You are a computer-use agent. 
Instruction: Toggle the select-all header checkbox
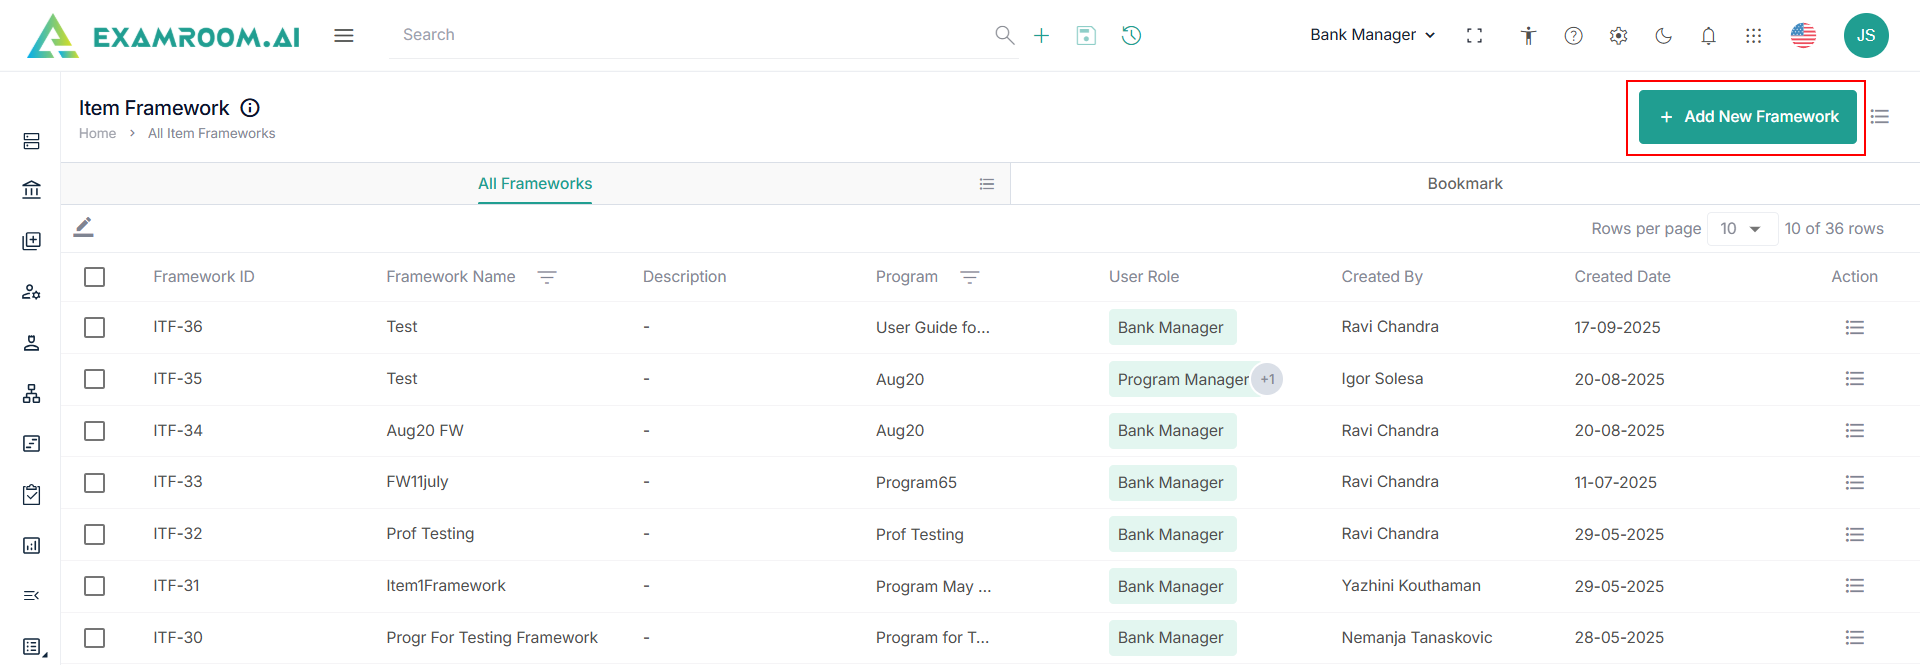[x=95, y=277]
